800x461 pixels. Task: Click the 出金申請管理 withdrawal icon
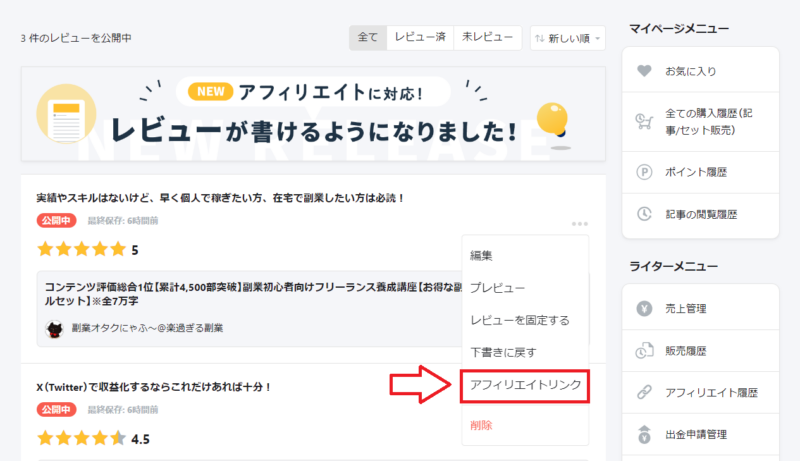644,434
